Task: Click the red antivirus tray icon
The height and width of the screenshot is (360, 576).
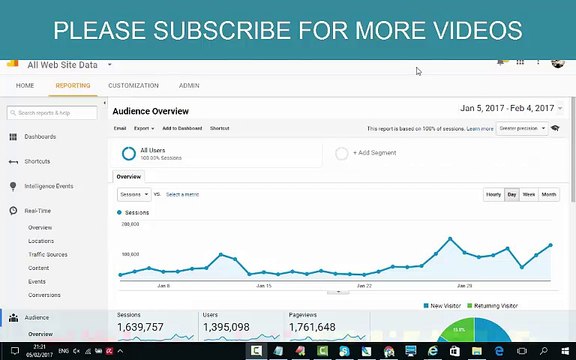Action: pyautogui.click(x=109, y=351)
